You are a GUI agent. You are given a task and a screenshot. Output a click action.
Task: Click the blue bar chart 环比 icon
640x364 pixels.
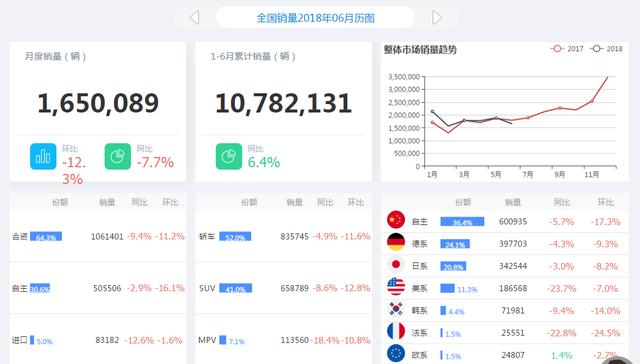pyautogui.click(x=43, y=156)
